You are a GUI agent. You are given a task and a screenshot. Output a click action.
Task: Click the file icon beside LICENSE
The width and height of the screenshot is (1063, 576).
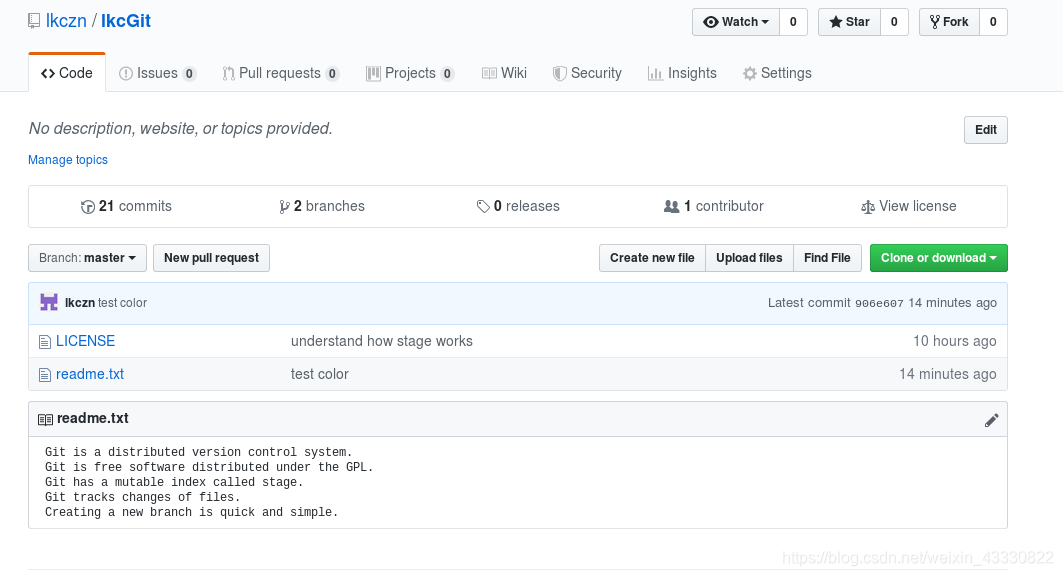[x=45, y=342]
